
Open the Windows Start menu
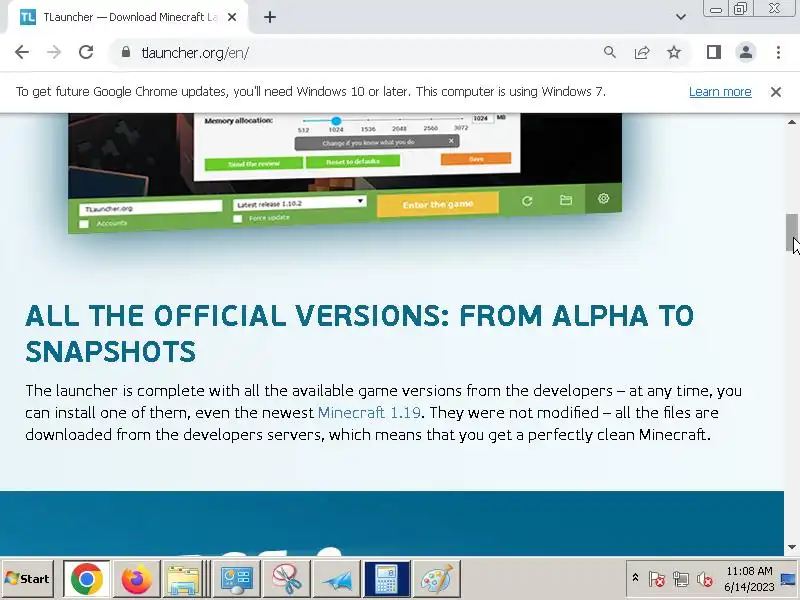coord(28,579)
